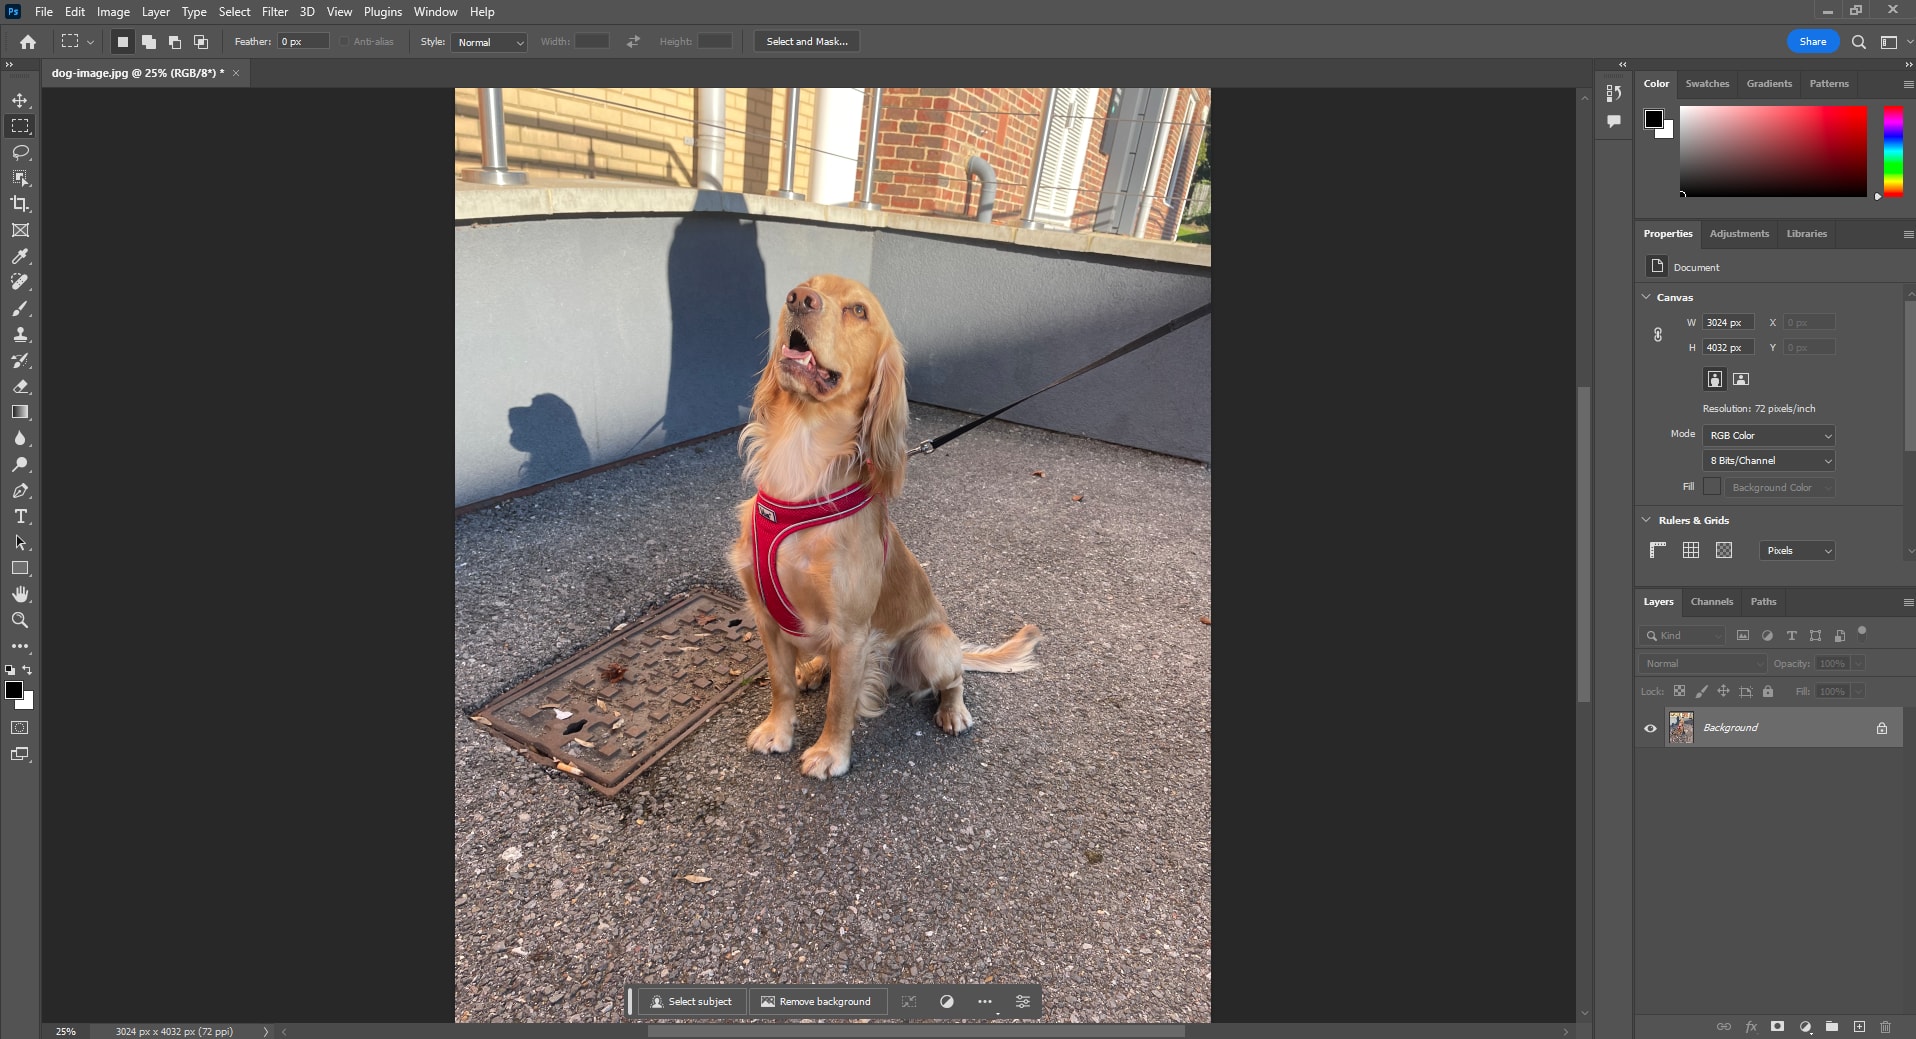Screen dimensions: 1916x1039
Task: Click Select subject in contextual bar
Action: (691, 1001)
